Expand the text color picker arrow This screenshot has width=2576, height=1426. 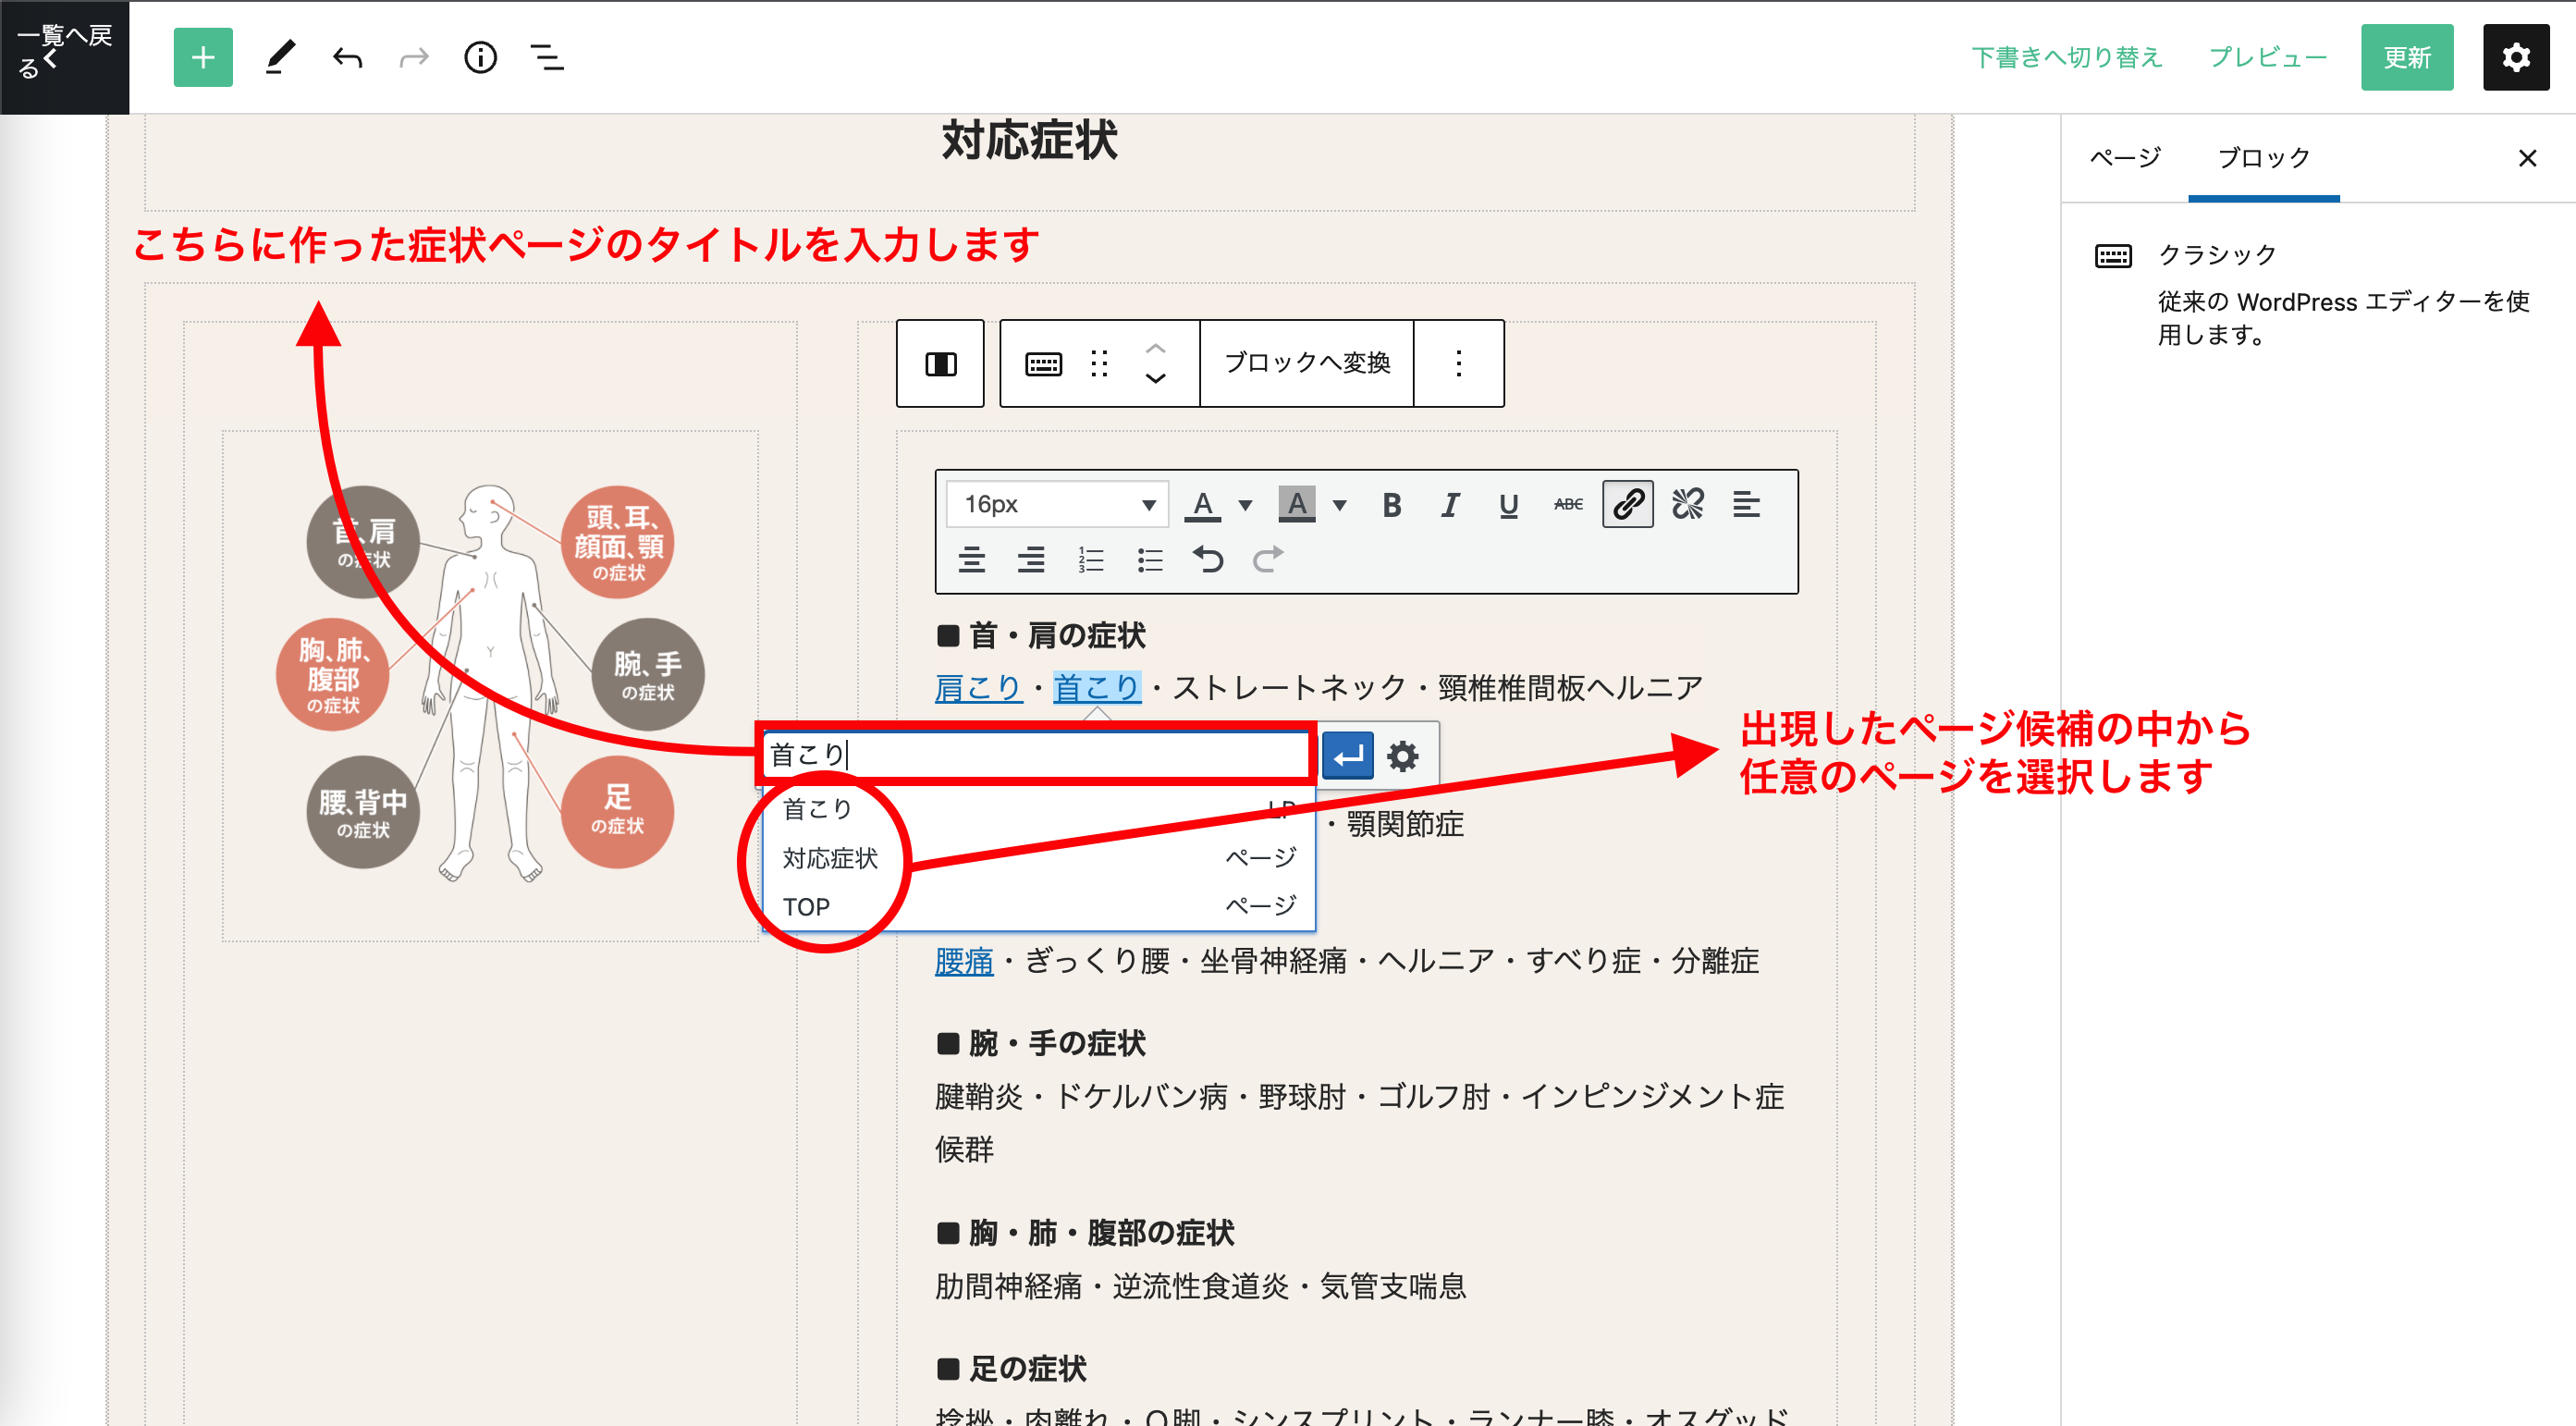(x=1245, y=505)
